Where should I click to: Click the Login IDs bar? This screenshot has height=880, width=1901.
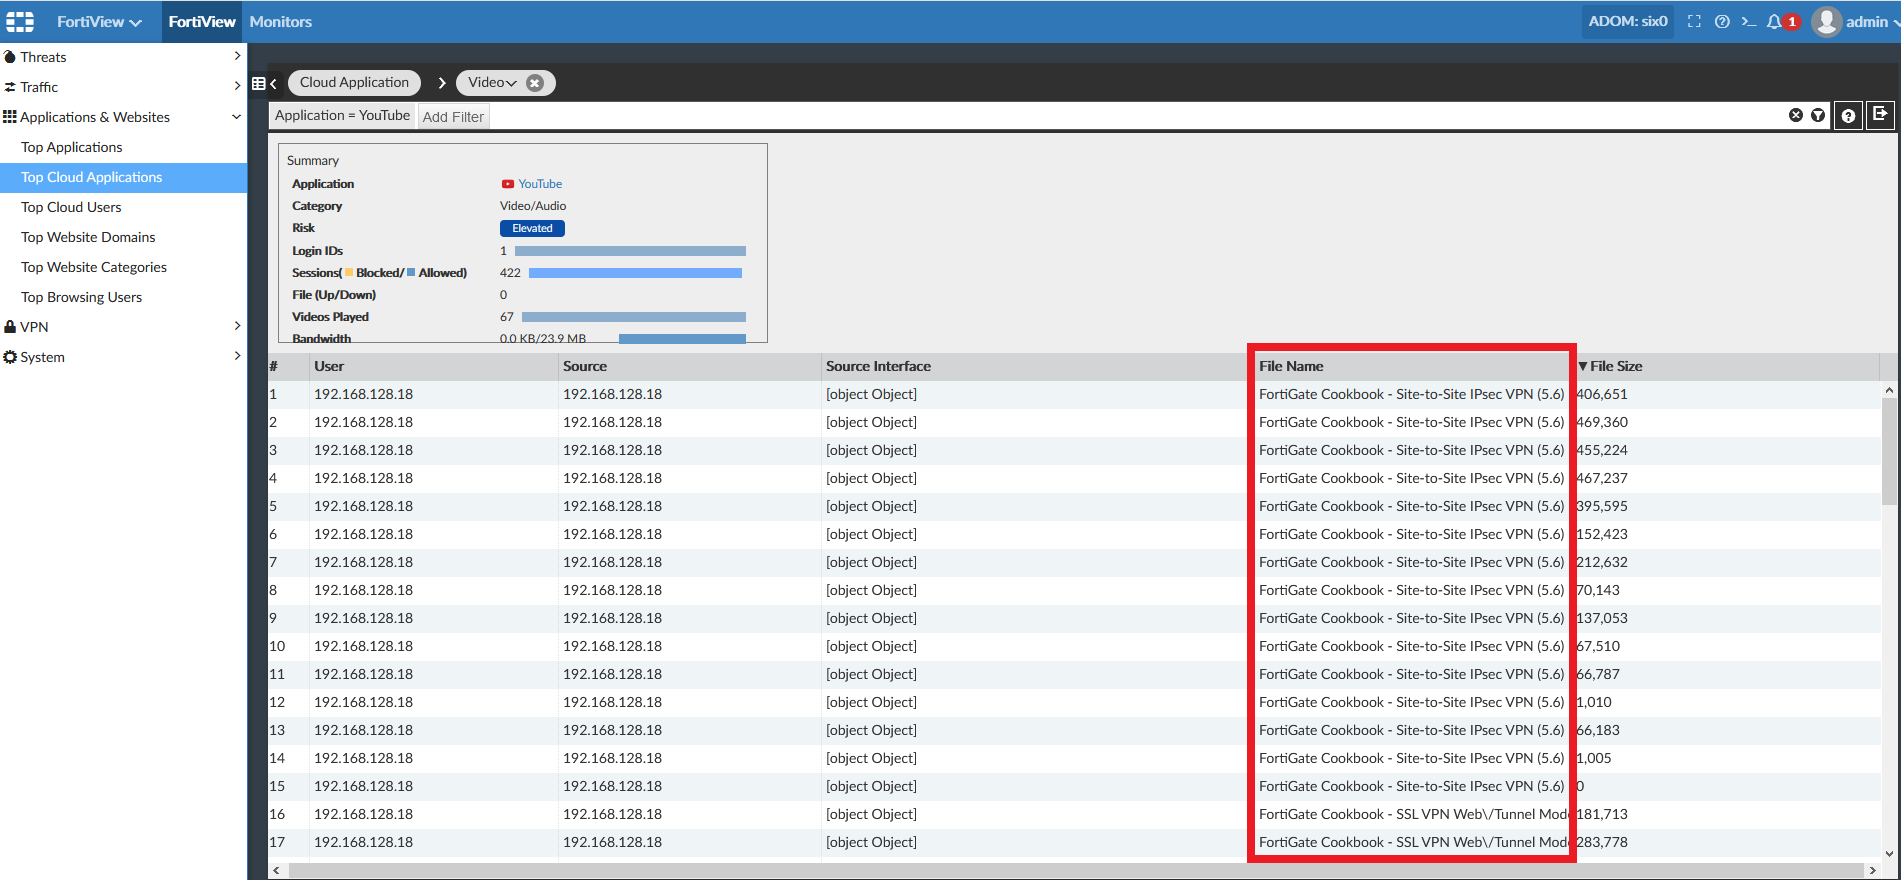point(630,251)
